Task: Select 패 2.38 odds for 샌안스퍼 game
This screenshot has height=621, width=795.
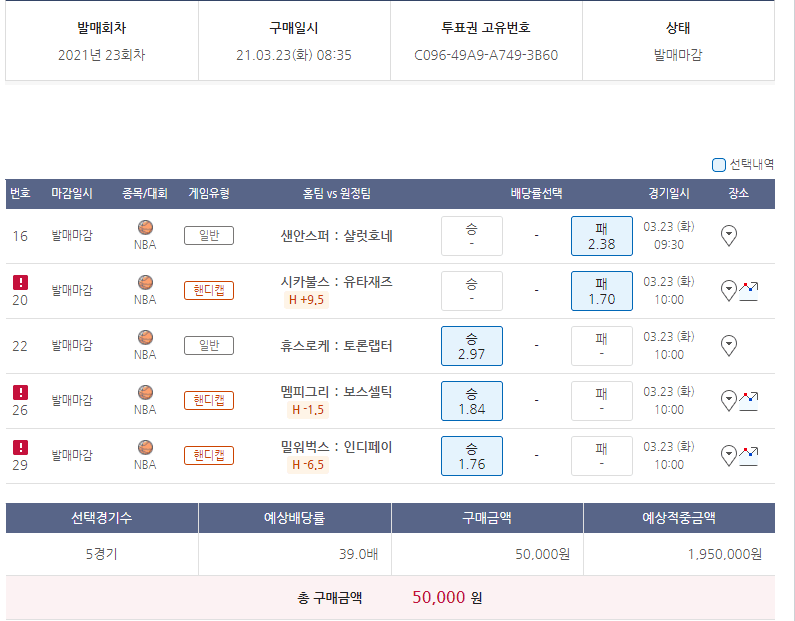Action: (601, 236)
